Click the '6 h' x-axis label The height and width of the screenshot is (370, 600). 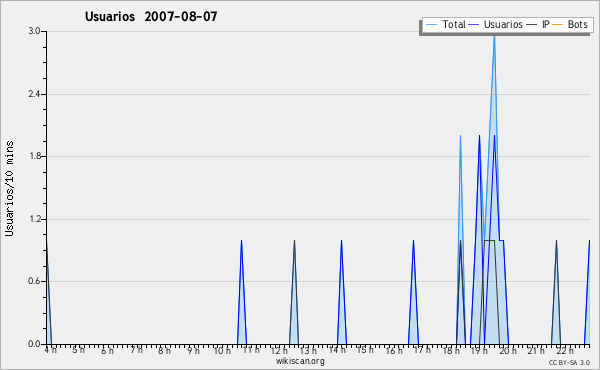point(108,350)
